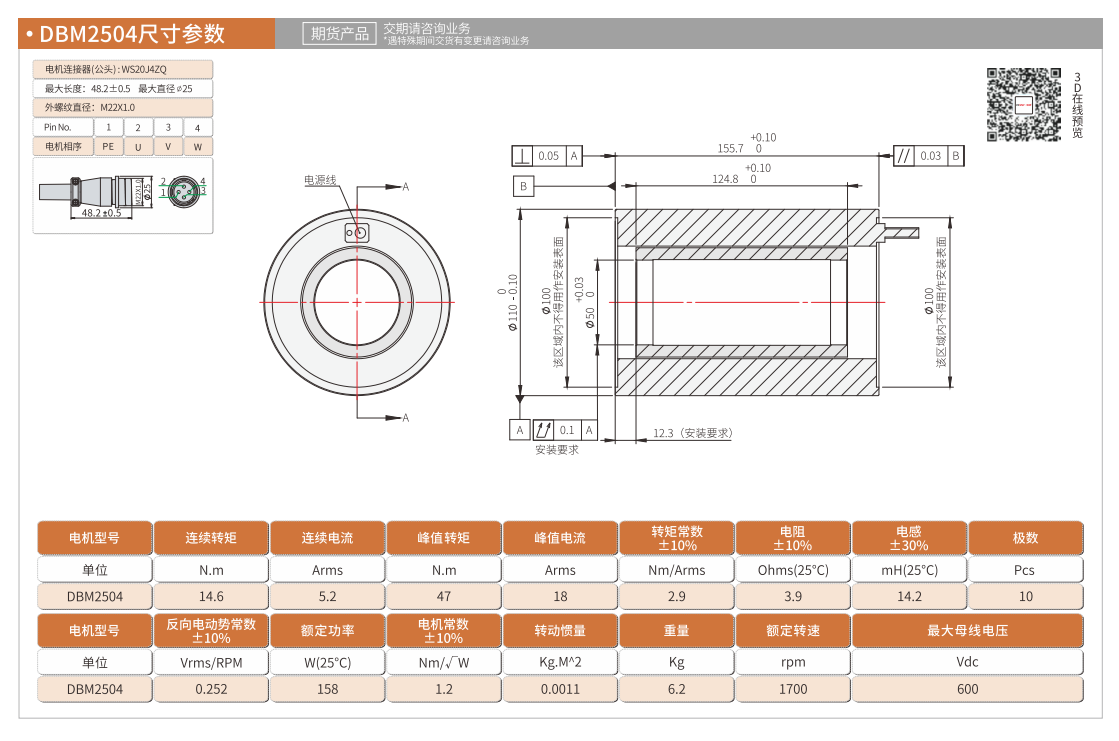Click the rated power value 158
The image size is (1119, 741).
pyautogui.click(x=328, y=690)
